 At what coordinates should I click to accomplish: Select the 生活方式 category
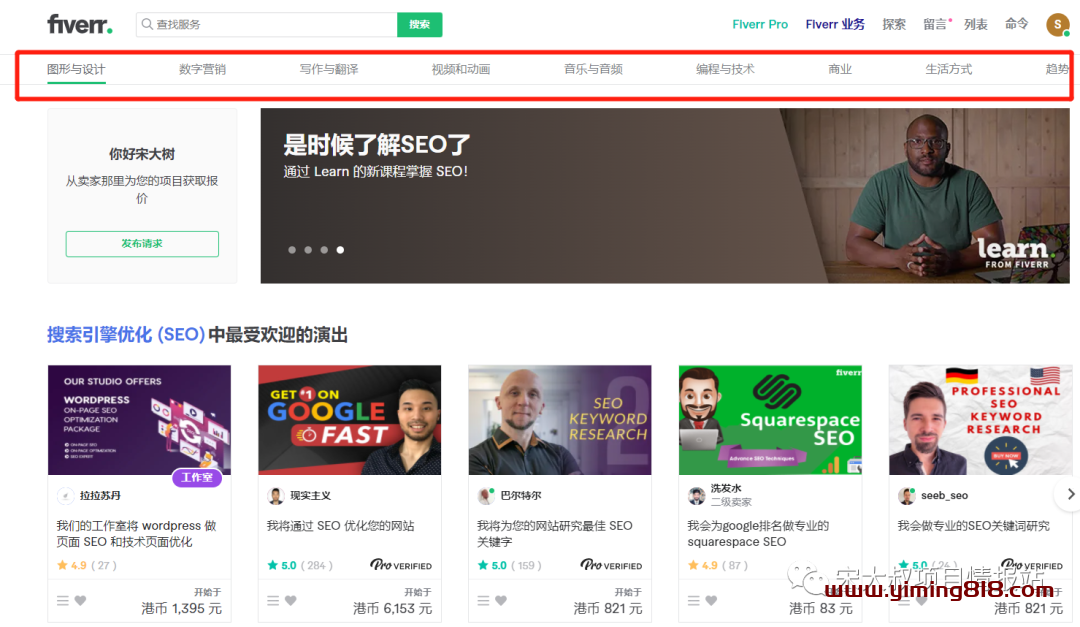(948, 69)
